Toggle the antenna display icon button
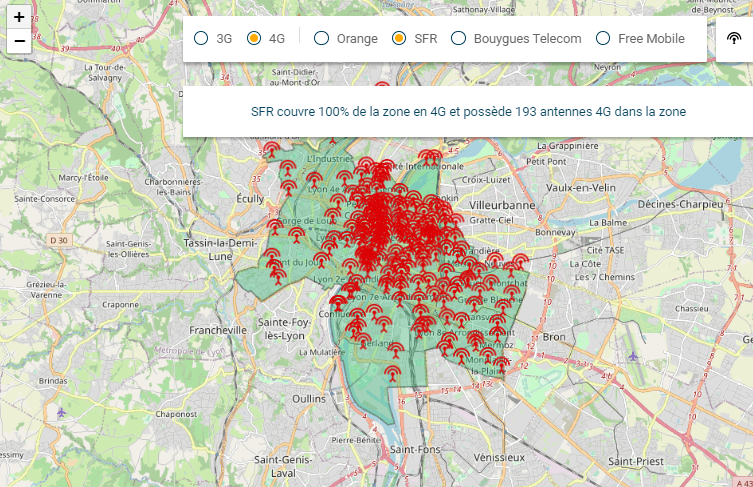This screenshot has width=753, height=487. click(x=734, y=39)
